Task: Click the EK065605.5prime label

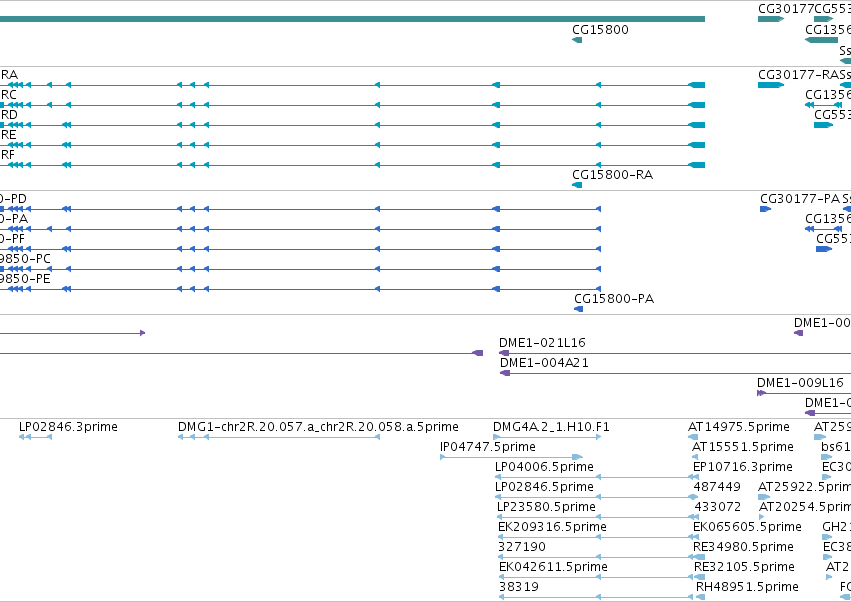Action: [x=747, y=527]
